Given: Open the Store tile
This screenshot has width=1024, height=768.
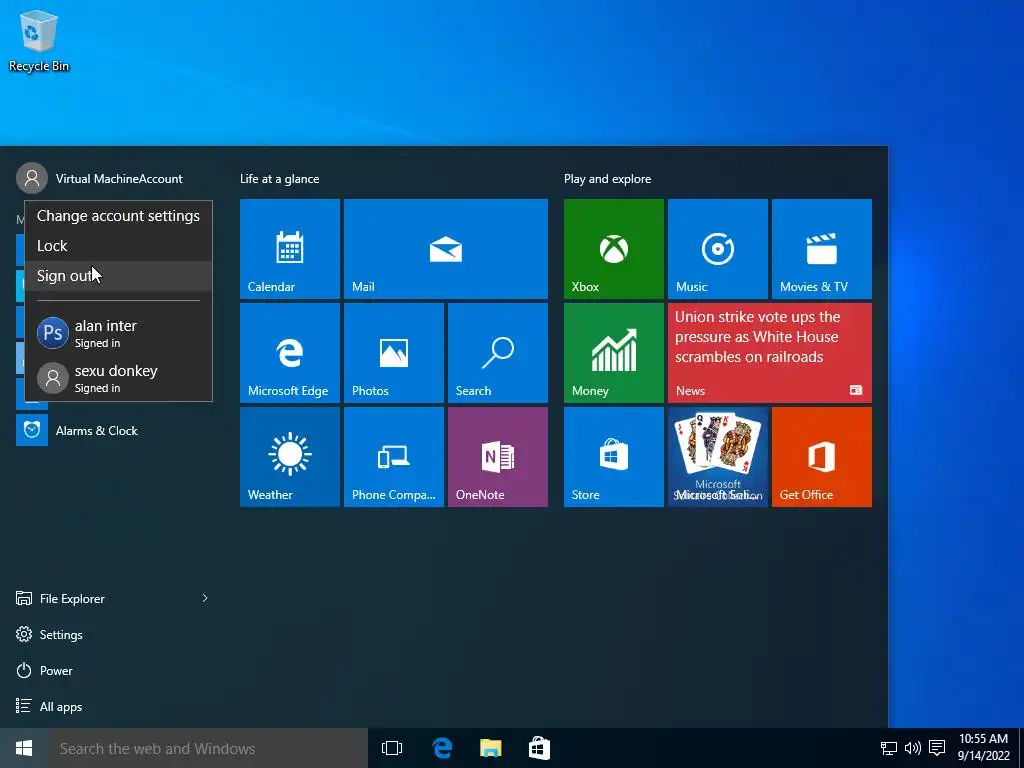Looking at the screenshot, I should pyautogui.click(x=613, y=456).
